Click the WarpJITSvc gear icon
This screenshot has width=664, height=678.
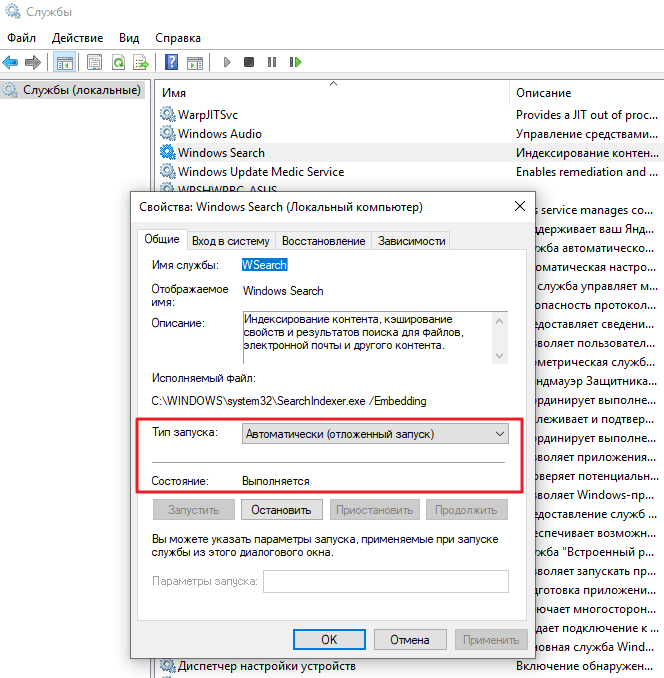pos(168,115)
